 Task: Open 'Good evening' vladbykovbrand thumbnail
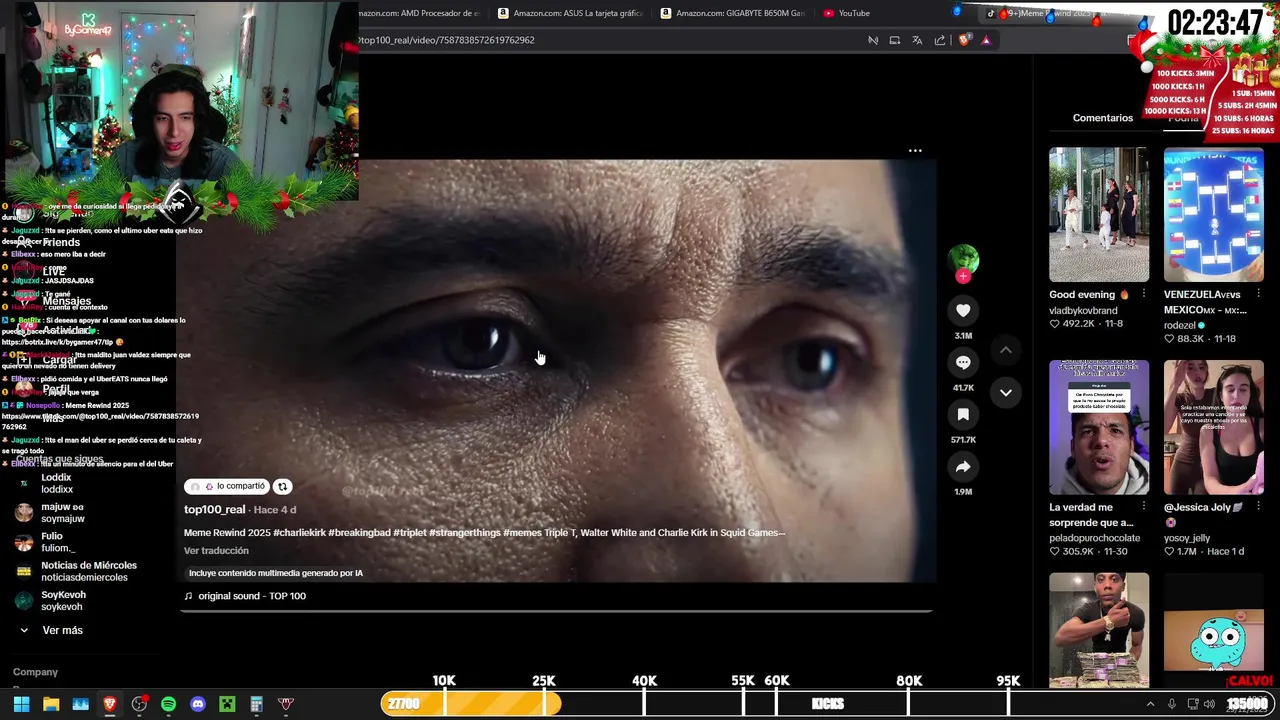[1099, 215]
